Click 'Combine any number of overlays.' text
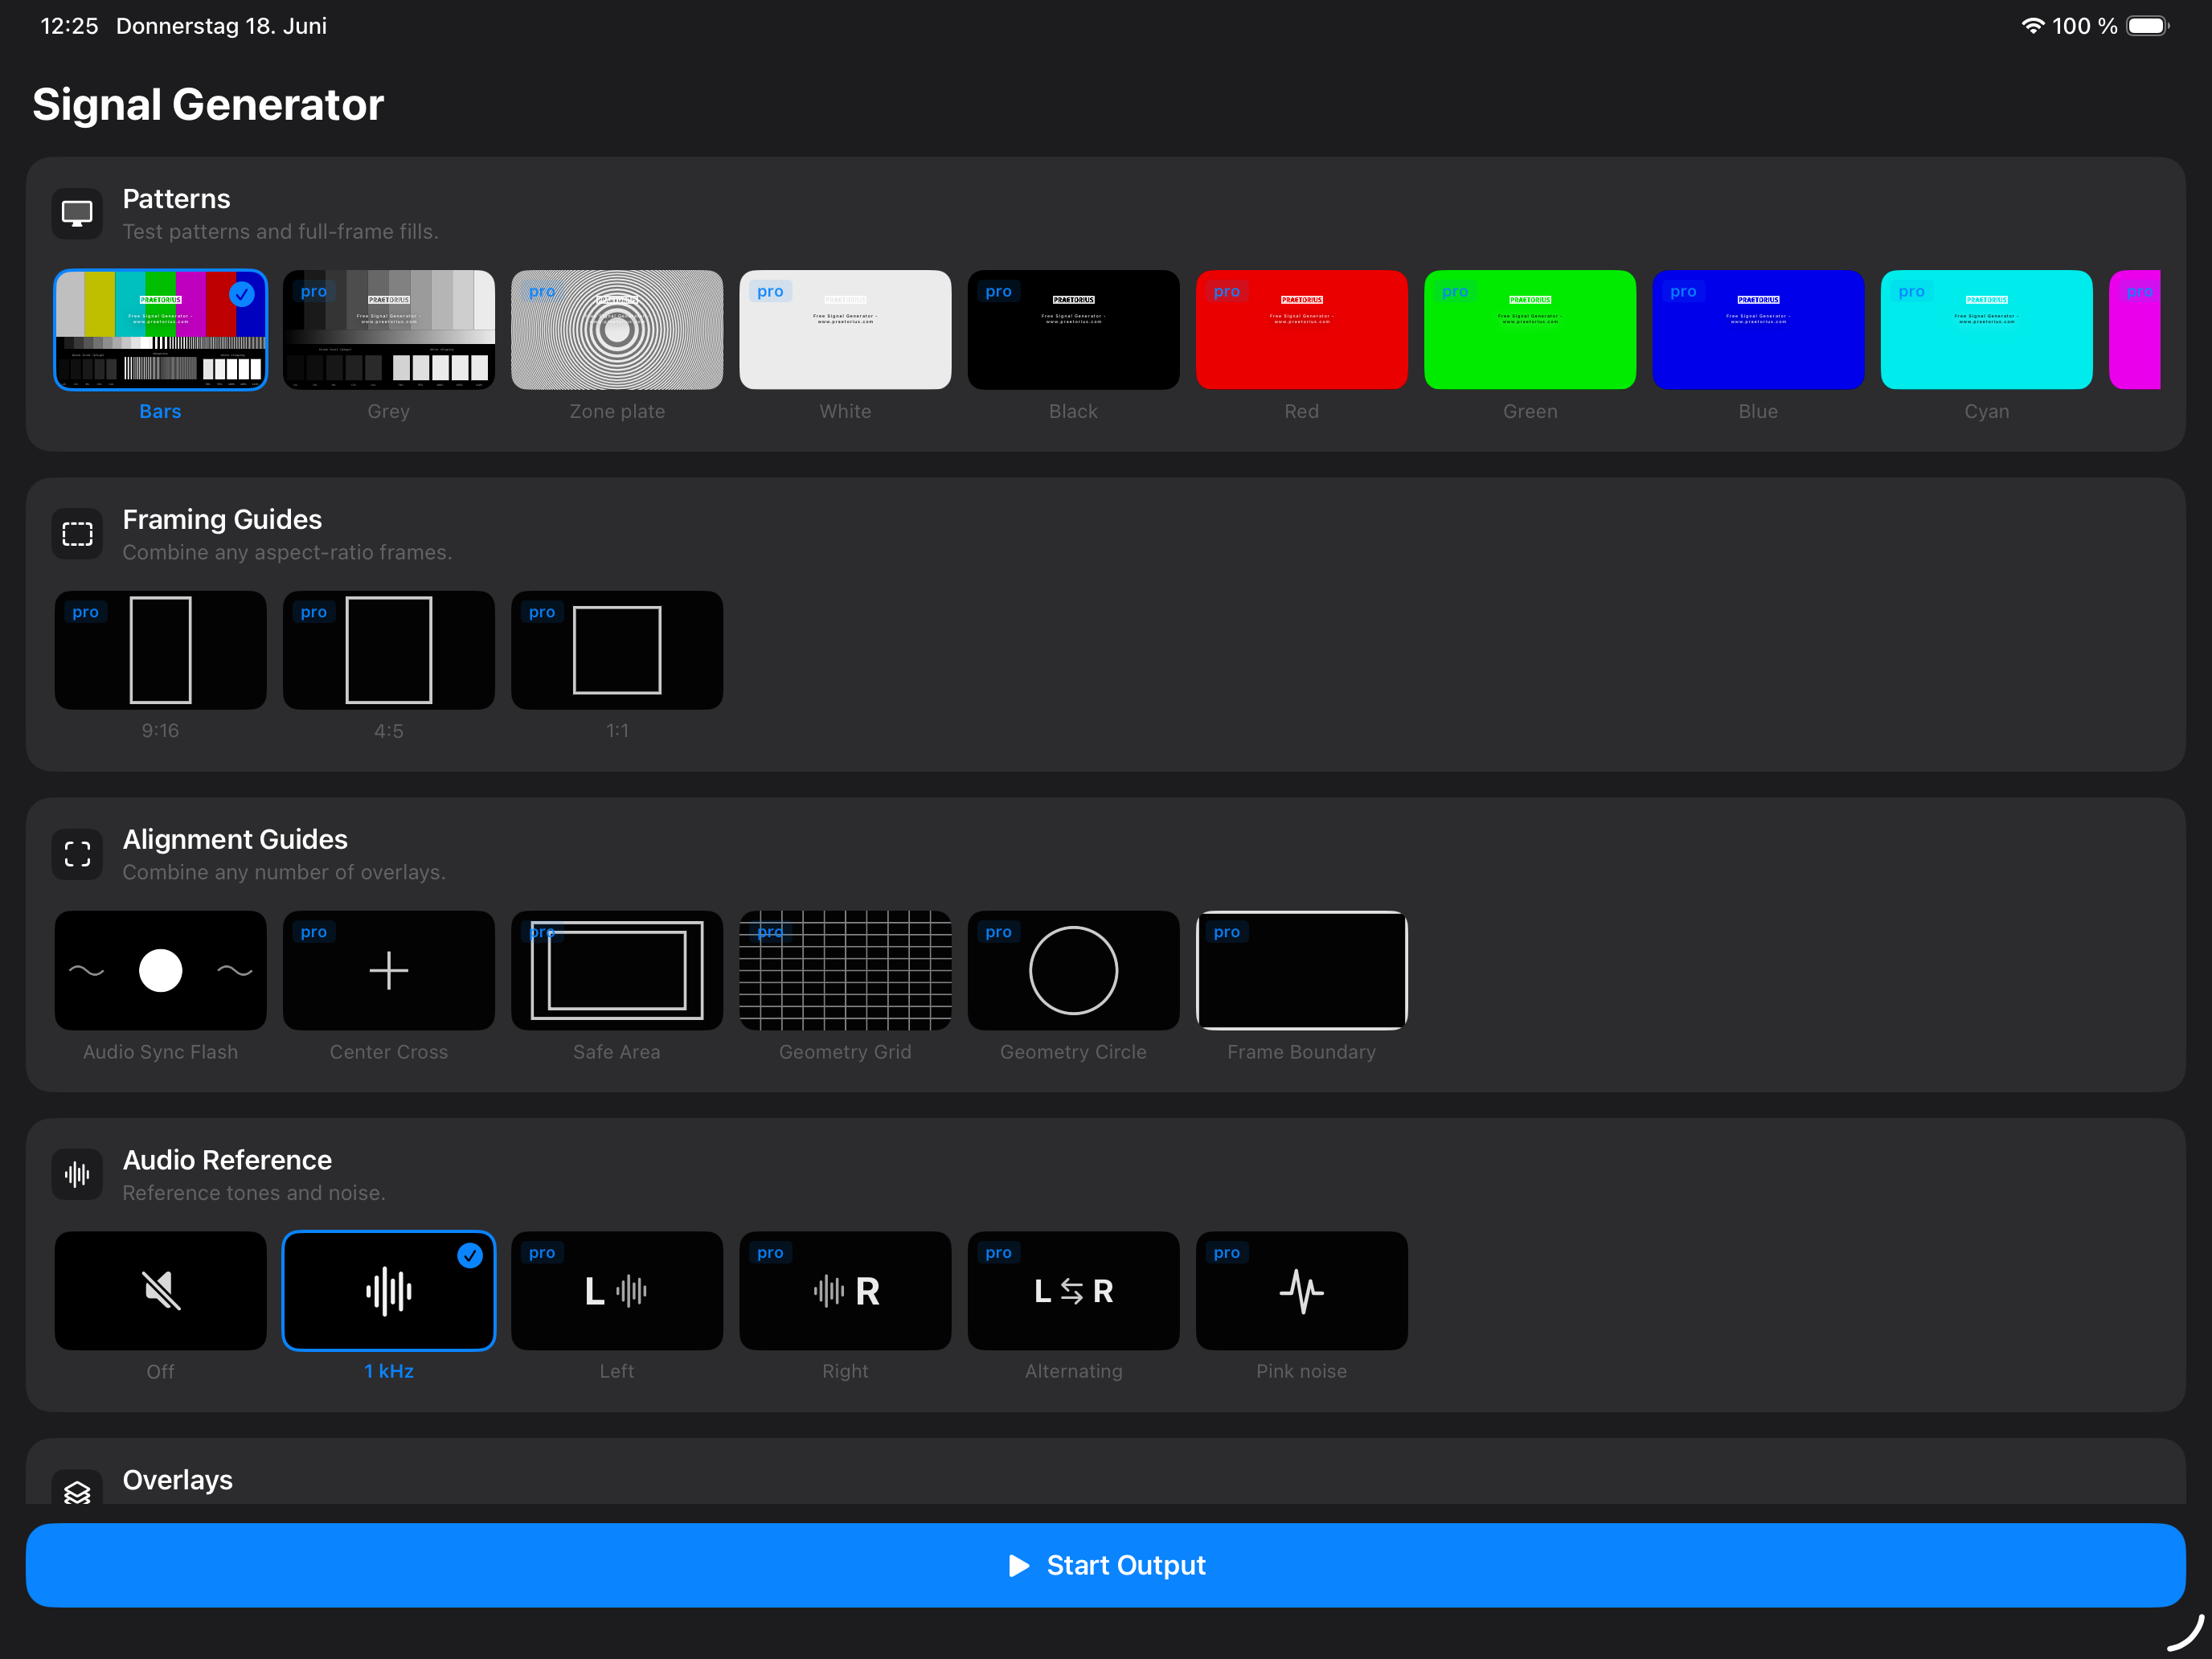This screenshot has width=2212, height=1659. 284,873
